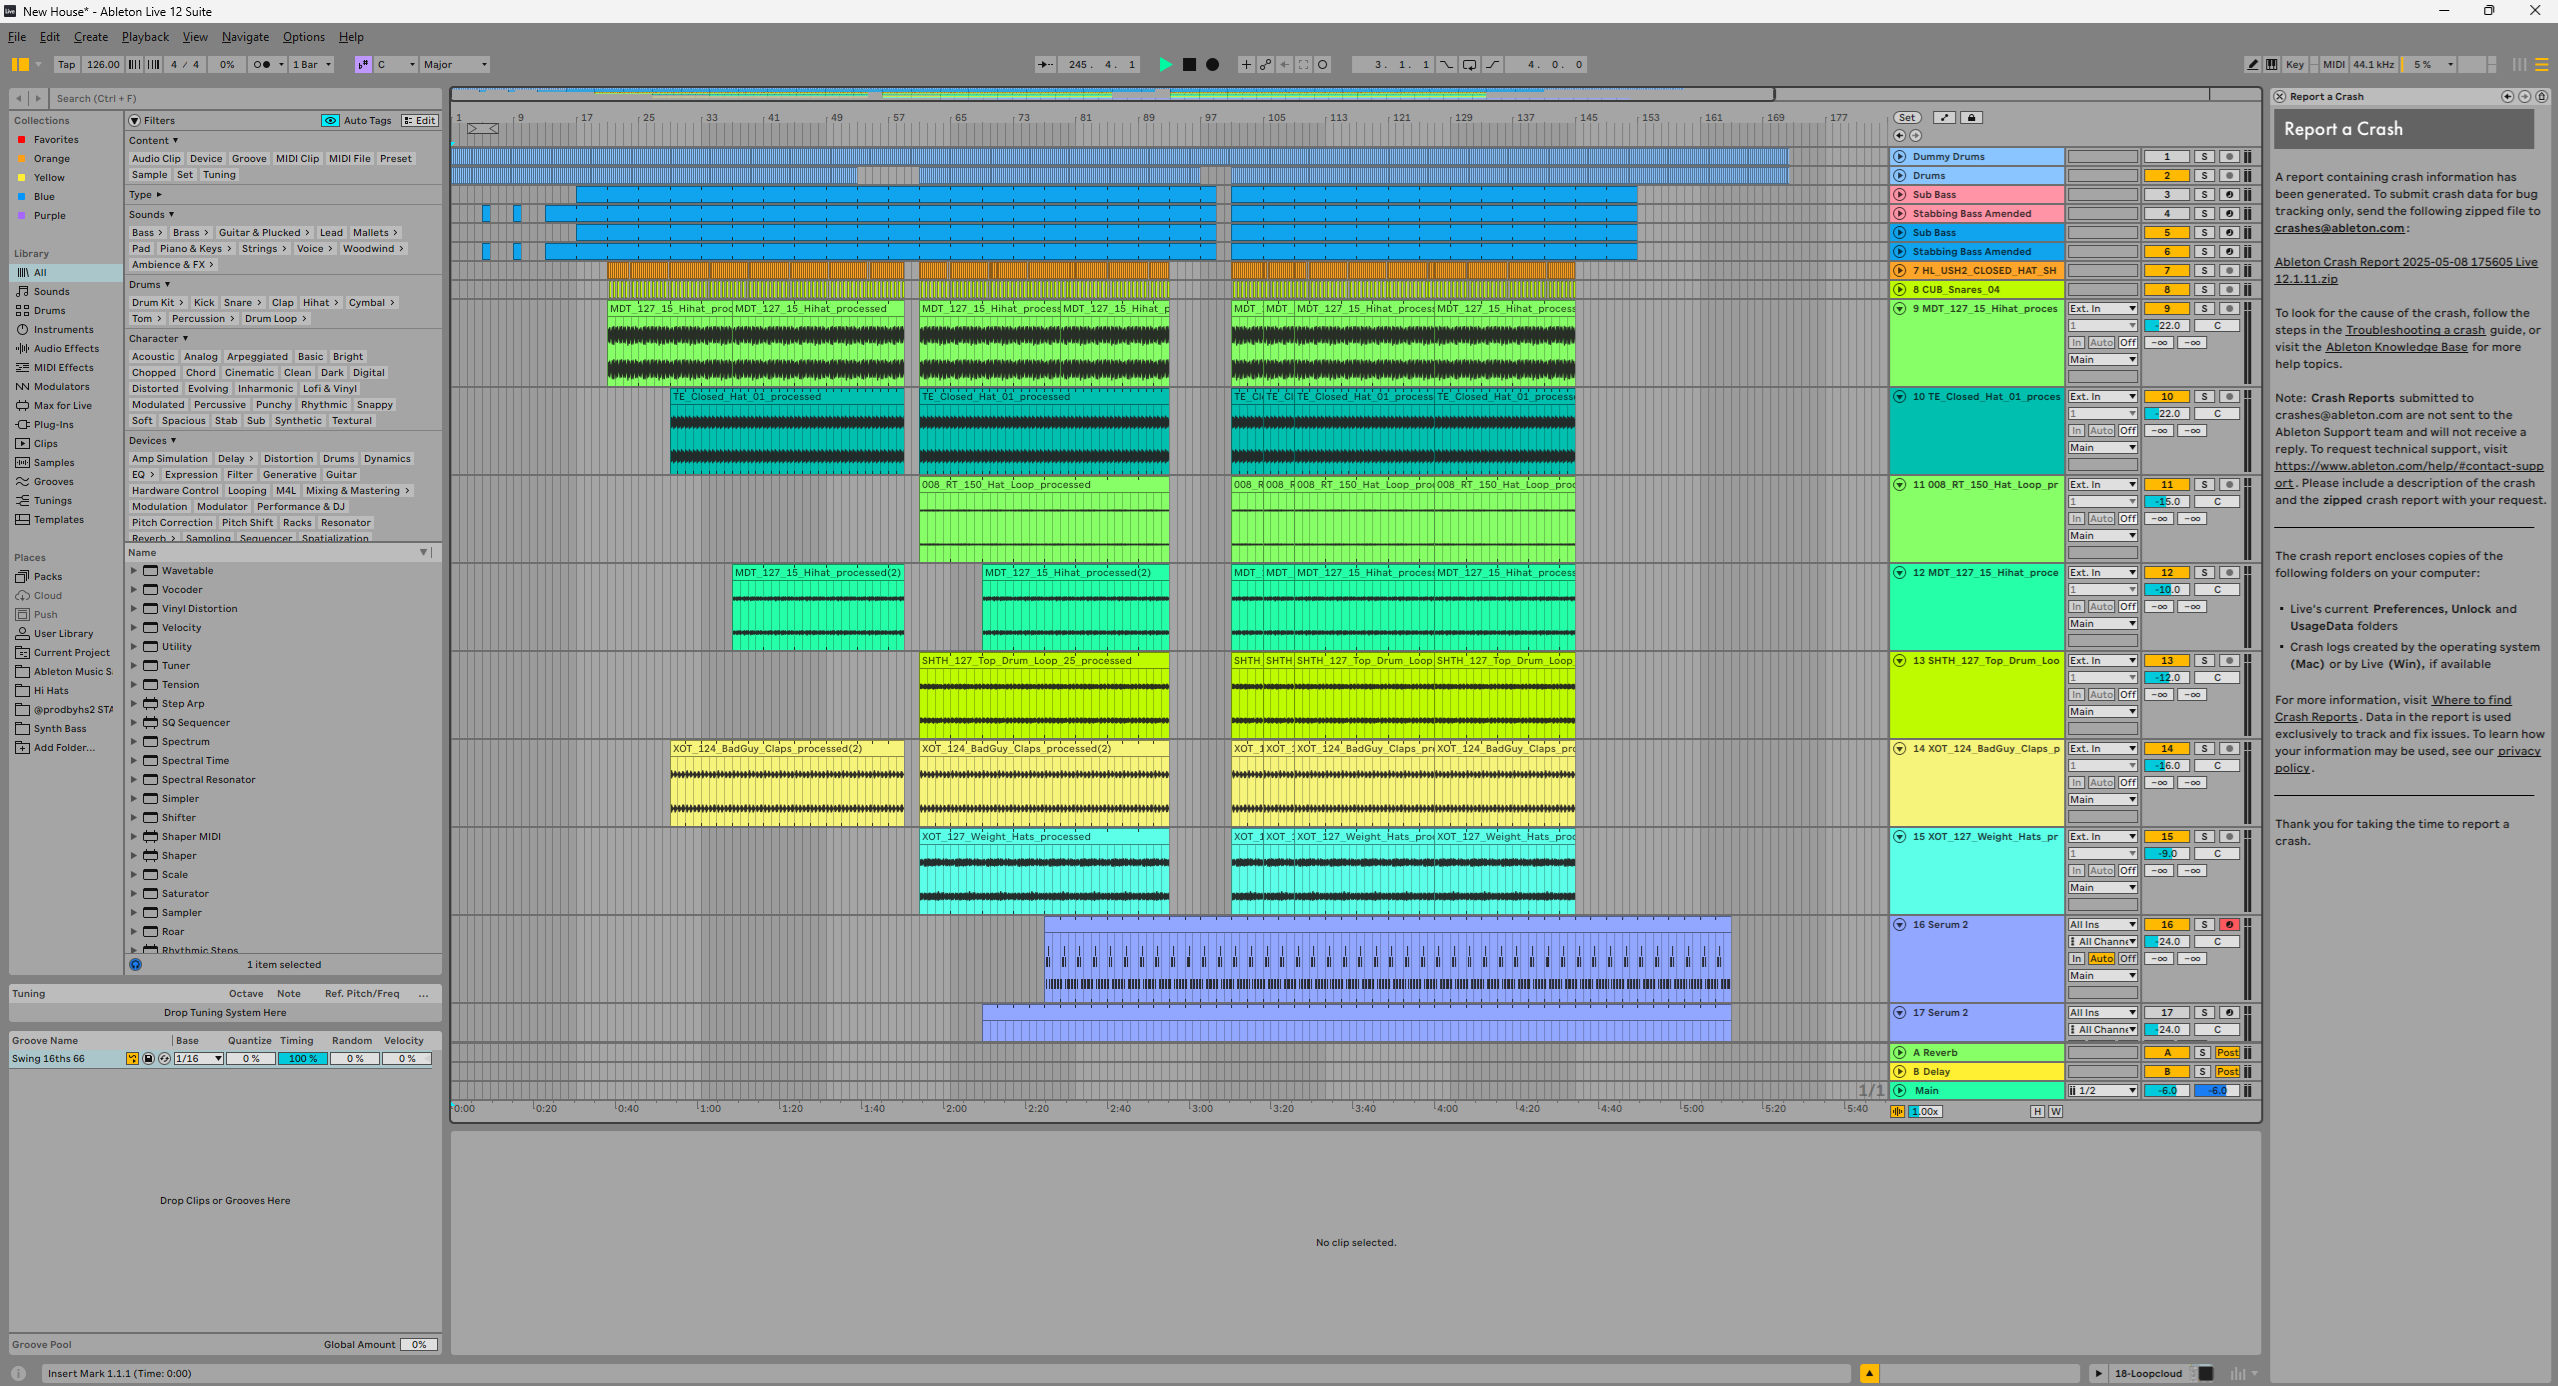The width and height of the screenshot is (2558, 1386).
Task: Click the orange Session/Arrangement toggle icon at top left
Action: click(20, 65)
